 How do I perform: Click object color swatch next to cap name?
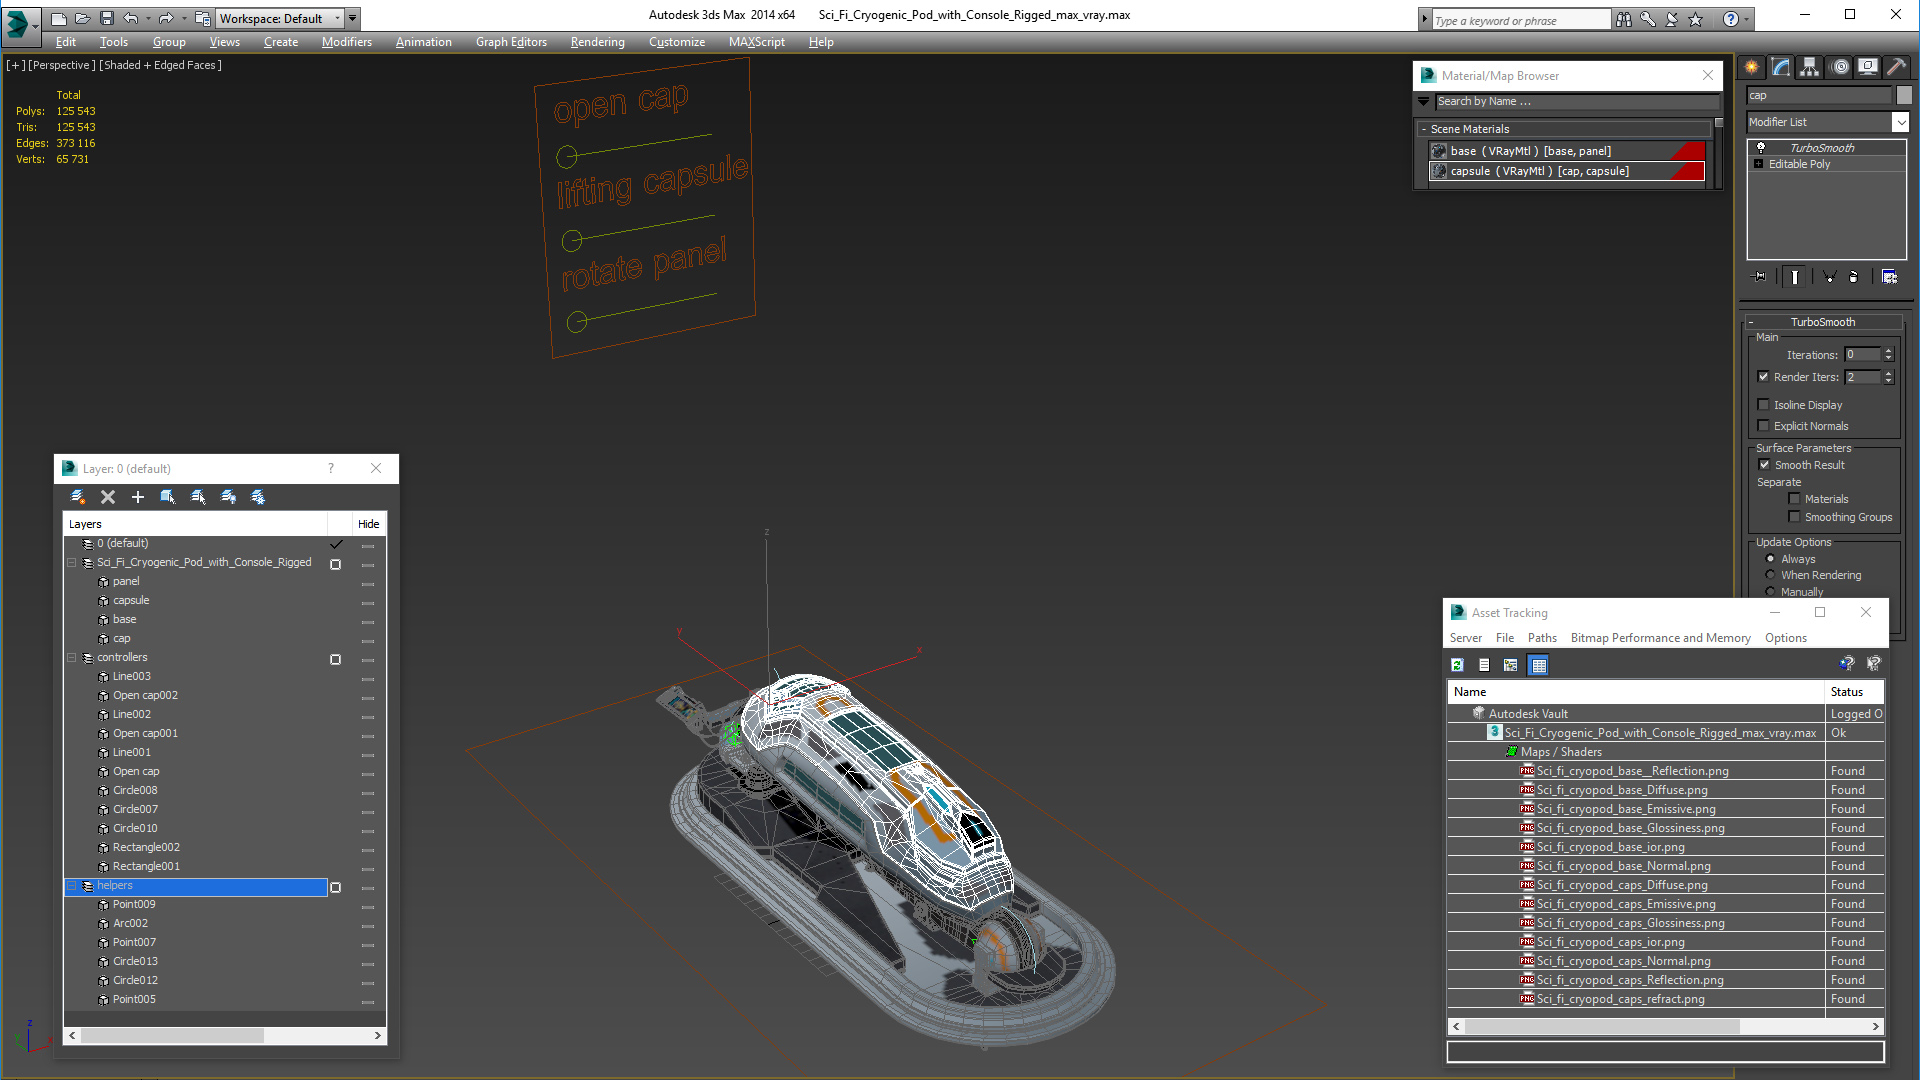click(1904, 95)
